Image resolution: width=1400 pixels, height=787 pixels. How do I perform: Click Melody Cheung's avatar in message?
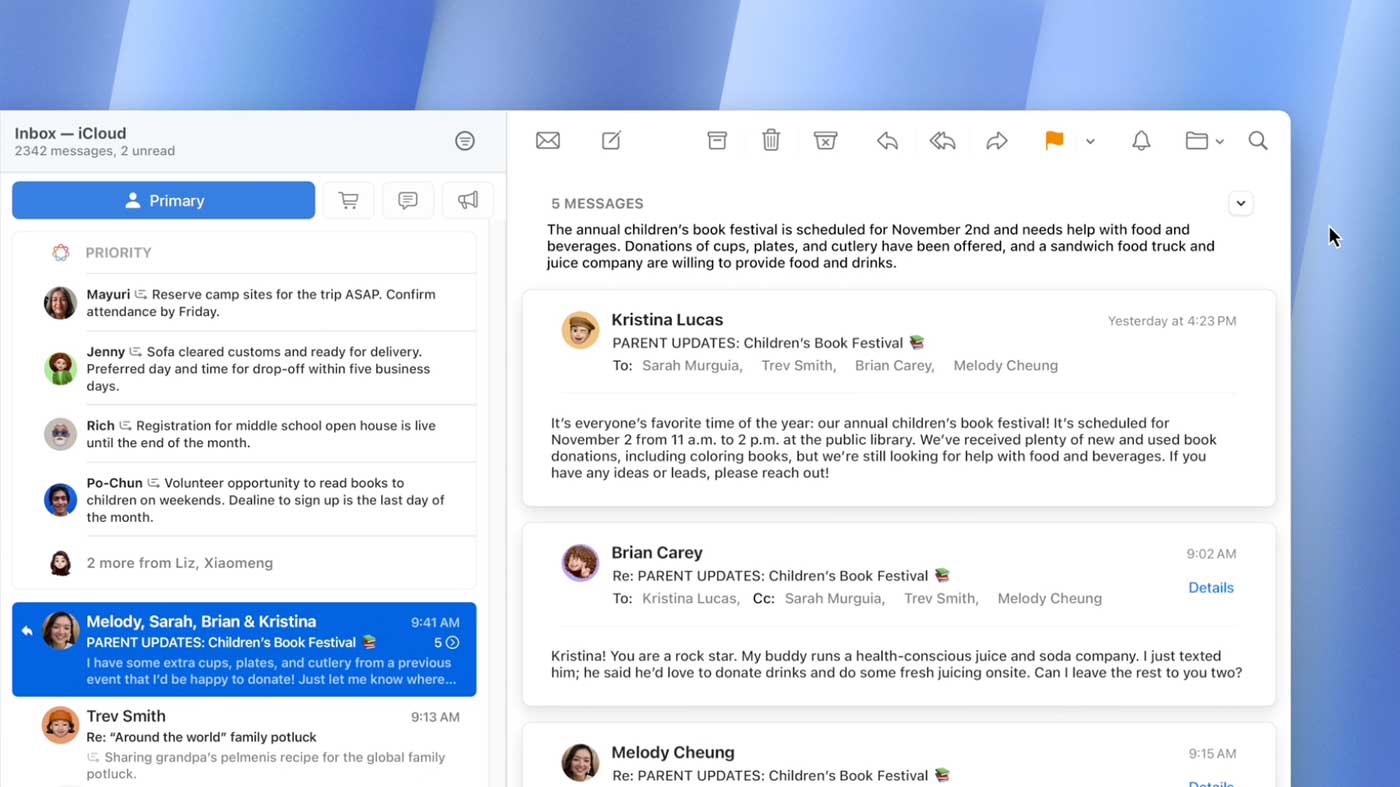pos(580,763)
